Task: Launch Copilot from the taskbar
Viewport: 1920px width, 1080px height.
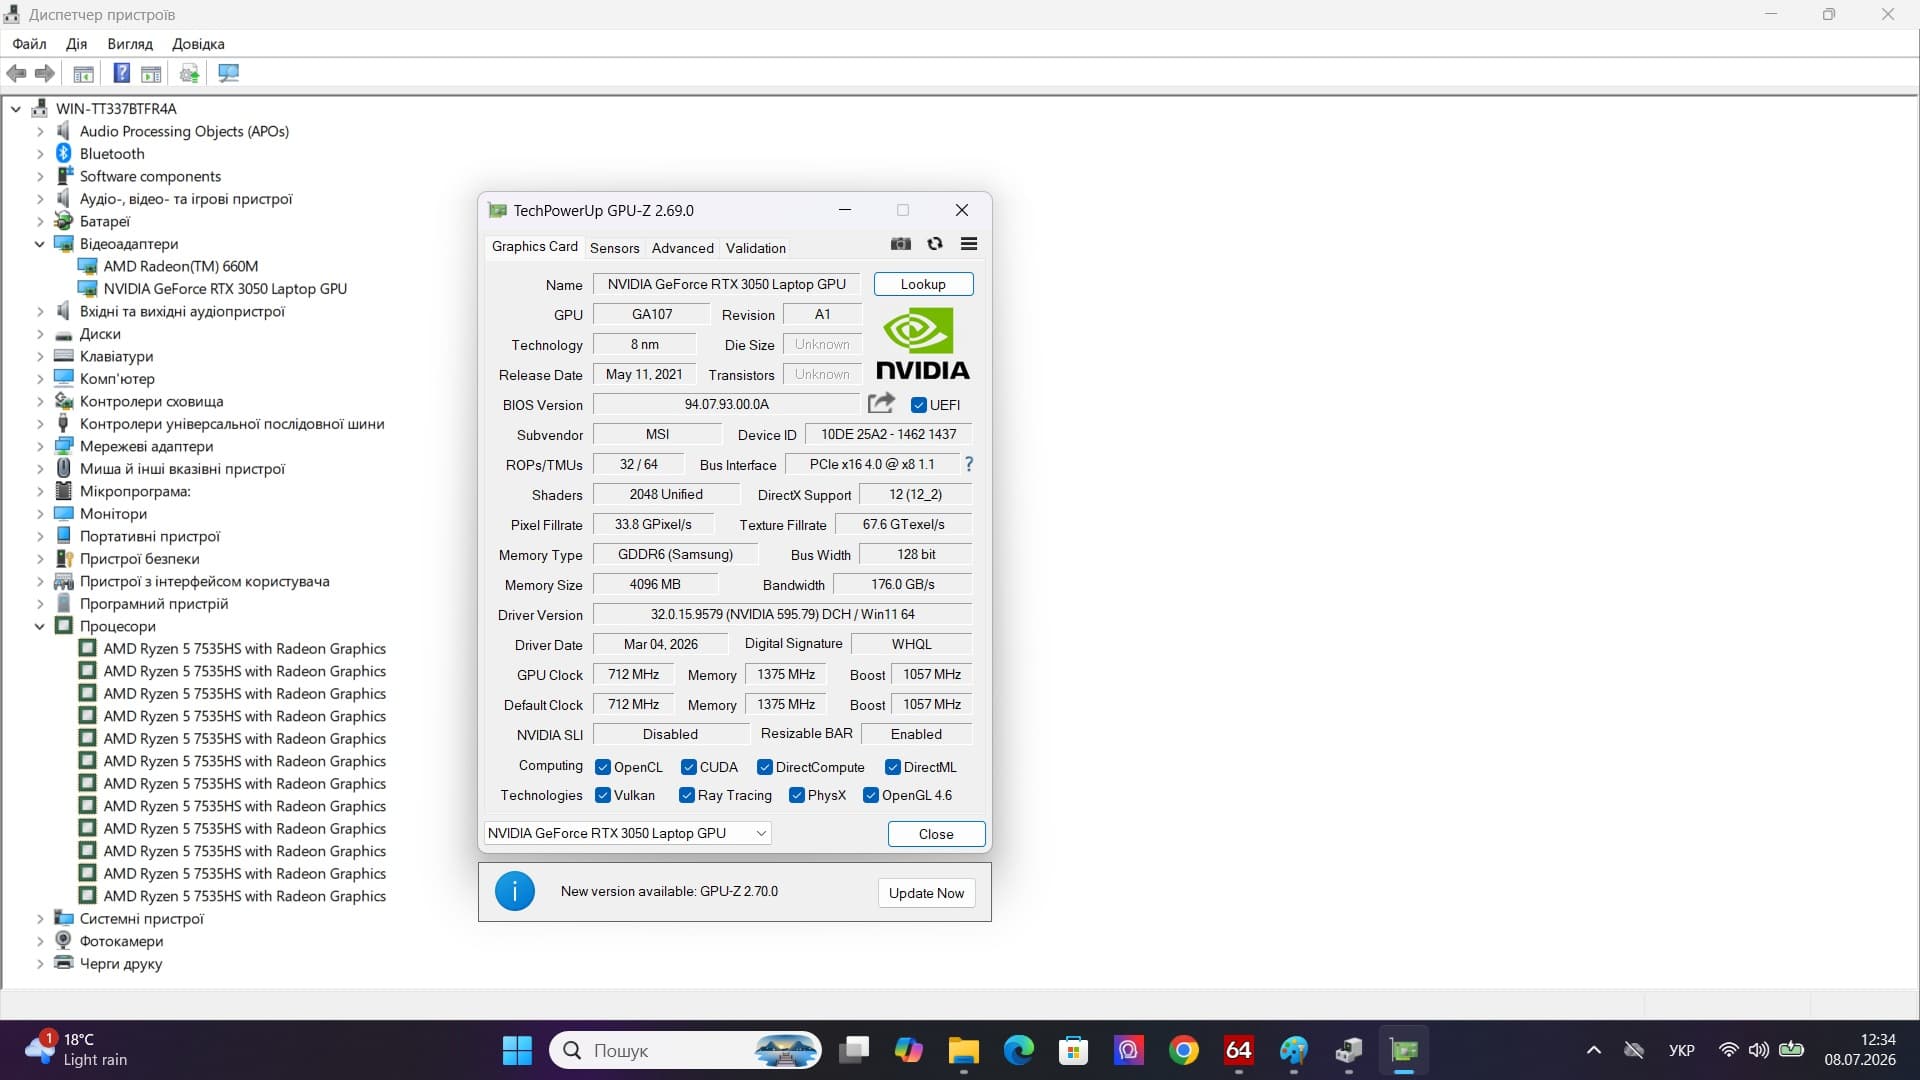Action: click(x=908, y=1050)
